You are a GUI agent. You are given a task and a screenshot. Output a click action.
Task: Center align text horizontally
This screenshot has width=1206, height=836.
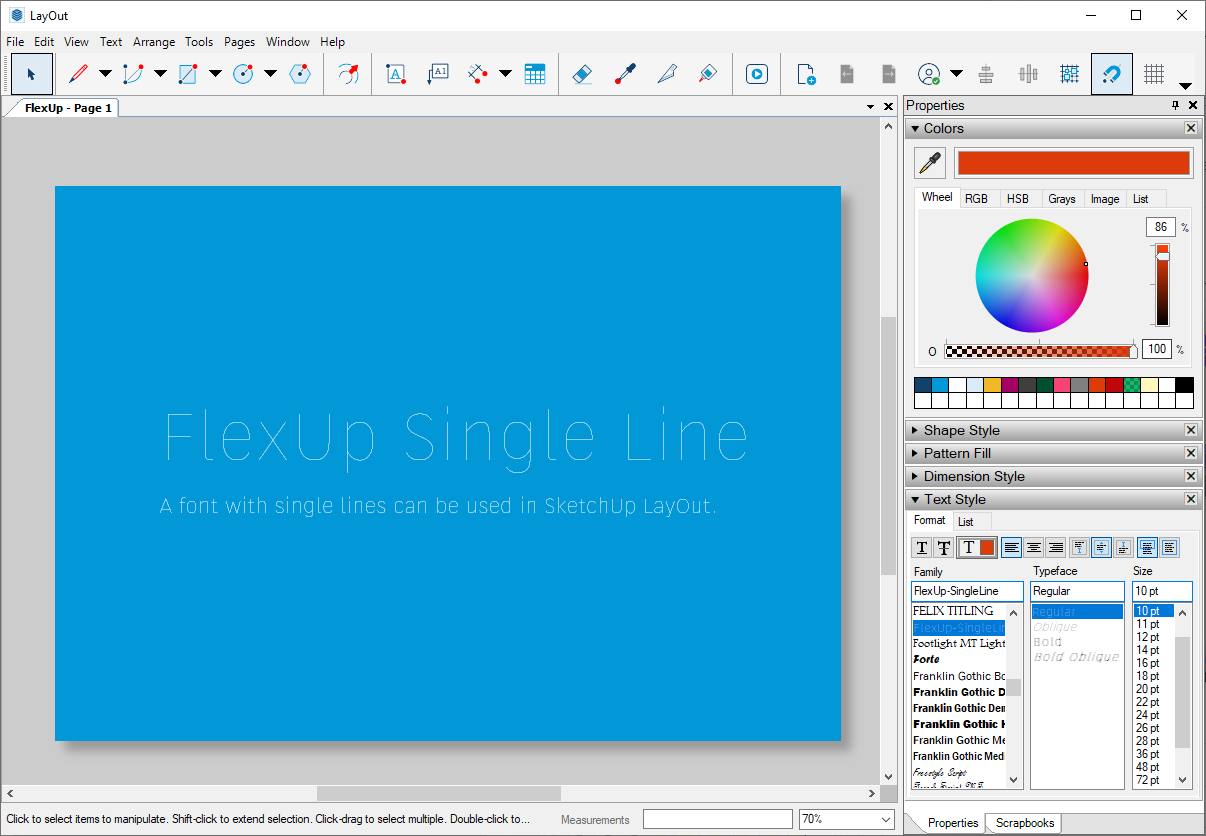[x=1034, y=548]
